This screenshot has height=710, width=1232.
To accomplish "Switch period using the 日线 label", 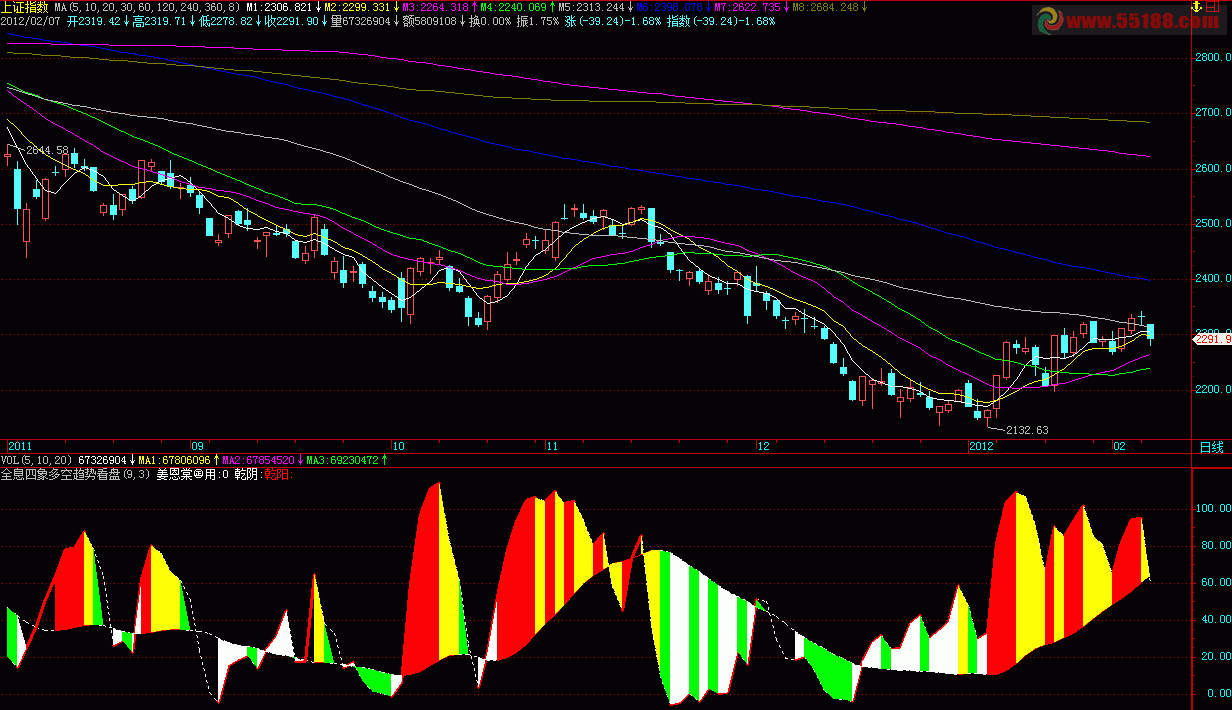I will [1210, 446].
